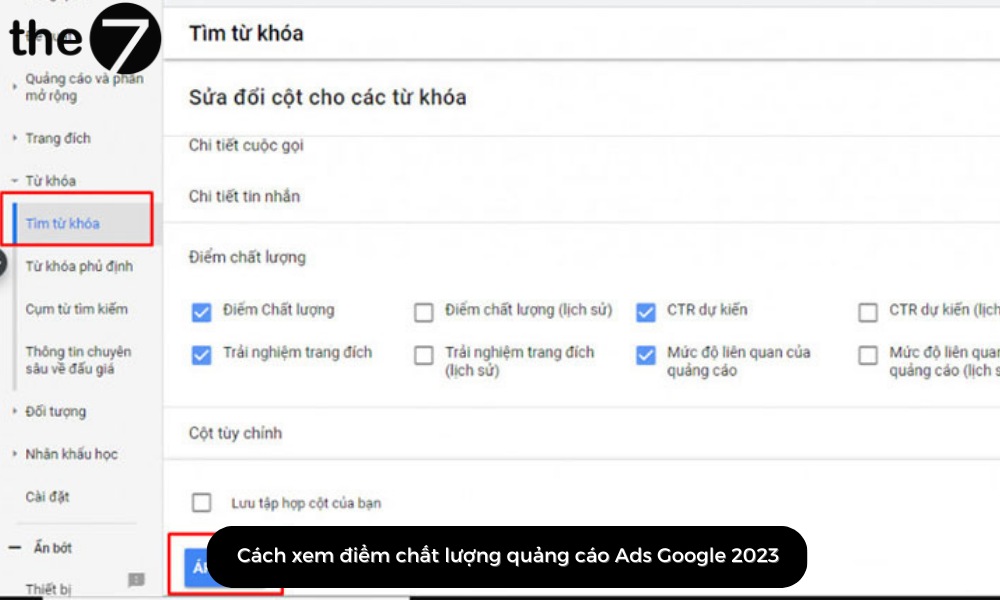Uncheck "Trải nghiệm trang đích"
The image size is (1000, 600).
pyautogui.click(x=201, y=354)
